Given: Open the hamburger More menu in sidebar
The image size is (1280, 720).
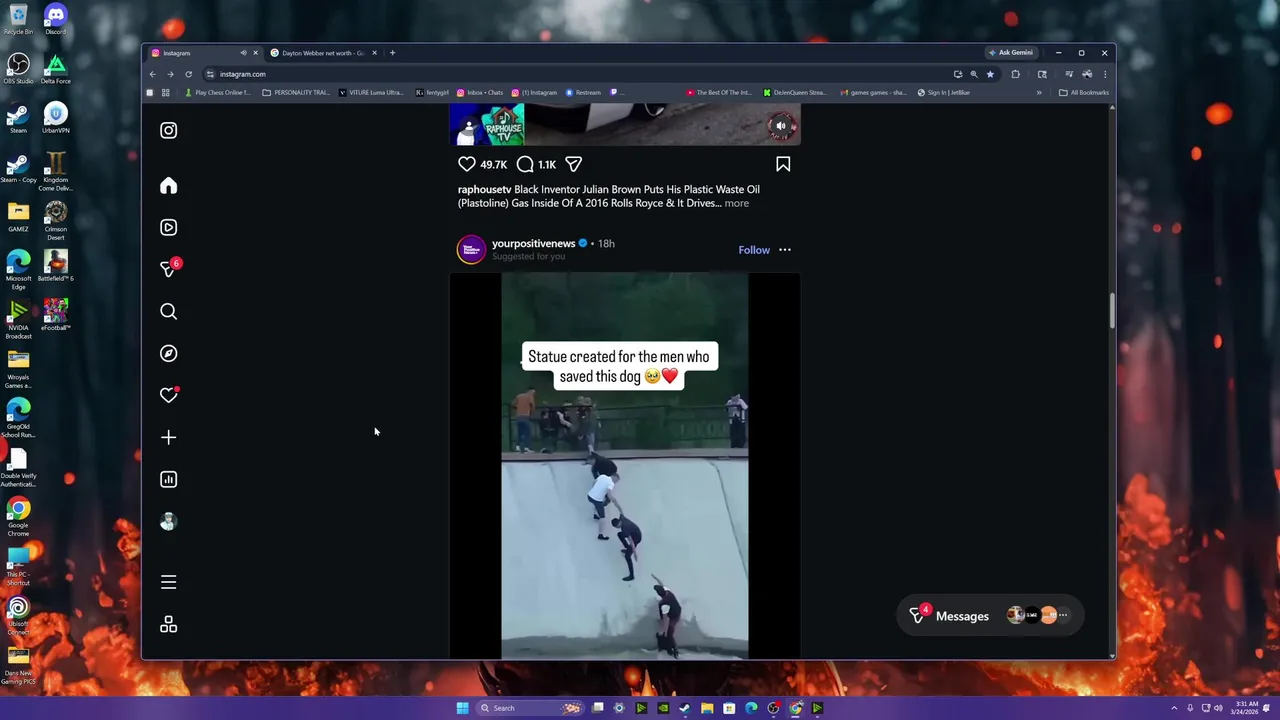Looking at the screenshot, I should pyautogui.click(x=168, y=582).
